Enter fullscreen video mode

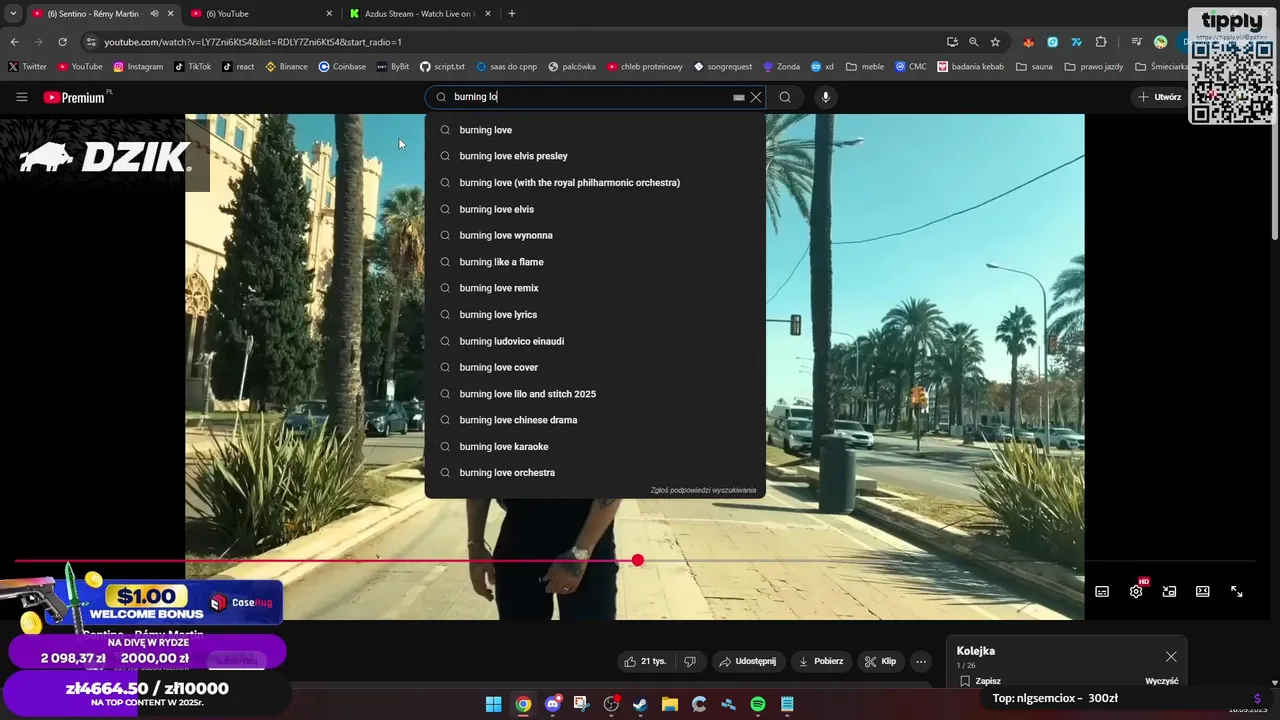[1237, 591]
